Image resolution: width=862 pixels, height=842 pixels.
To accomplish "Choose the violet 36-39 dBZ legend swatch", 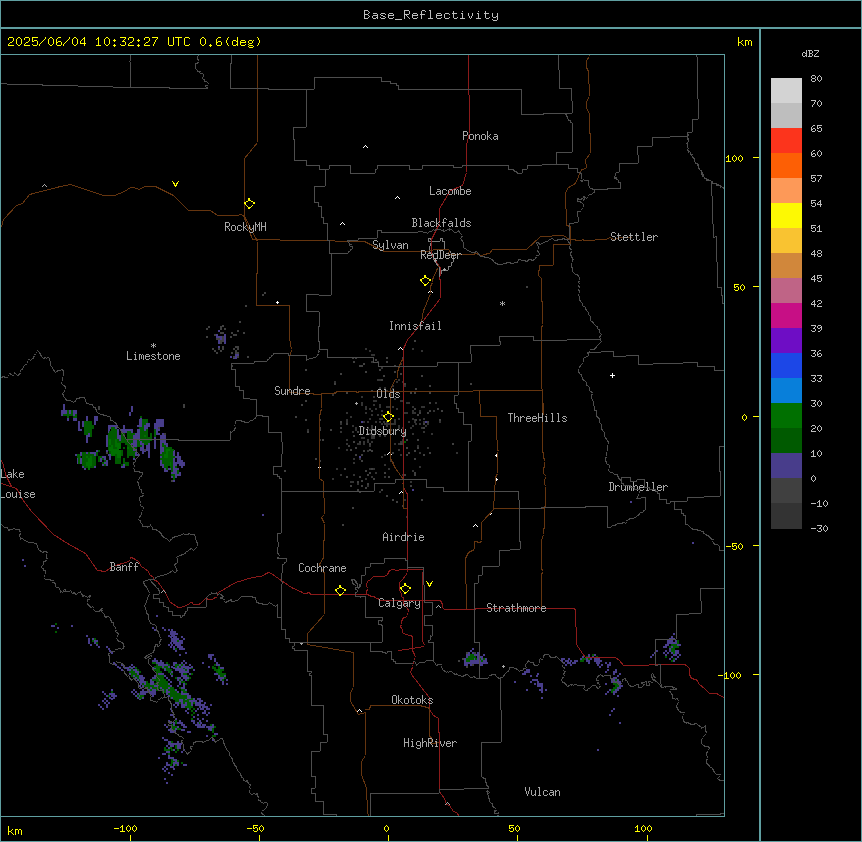I will (786, 341).
